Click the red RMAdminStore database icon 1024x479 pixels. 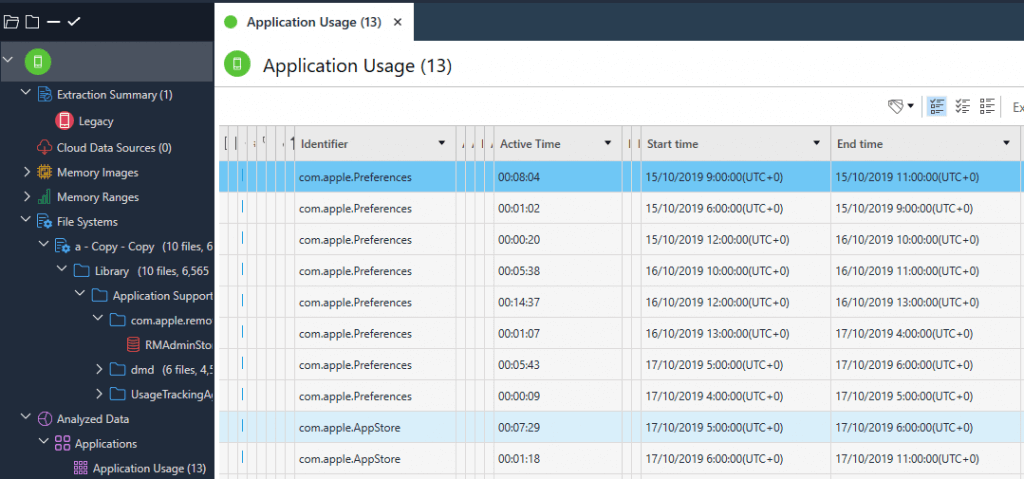pyautogui.click(x=135, y=344)
